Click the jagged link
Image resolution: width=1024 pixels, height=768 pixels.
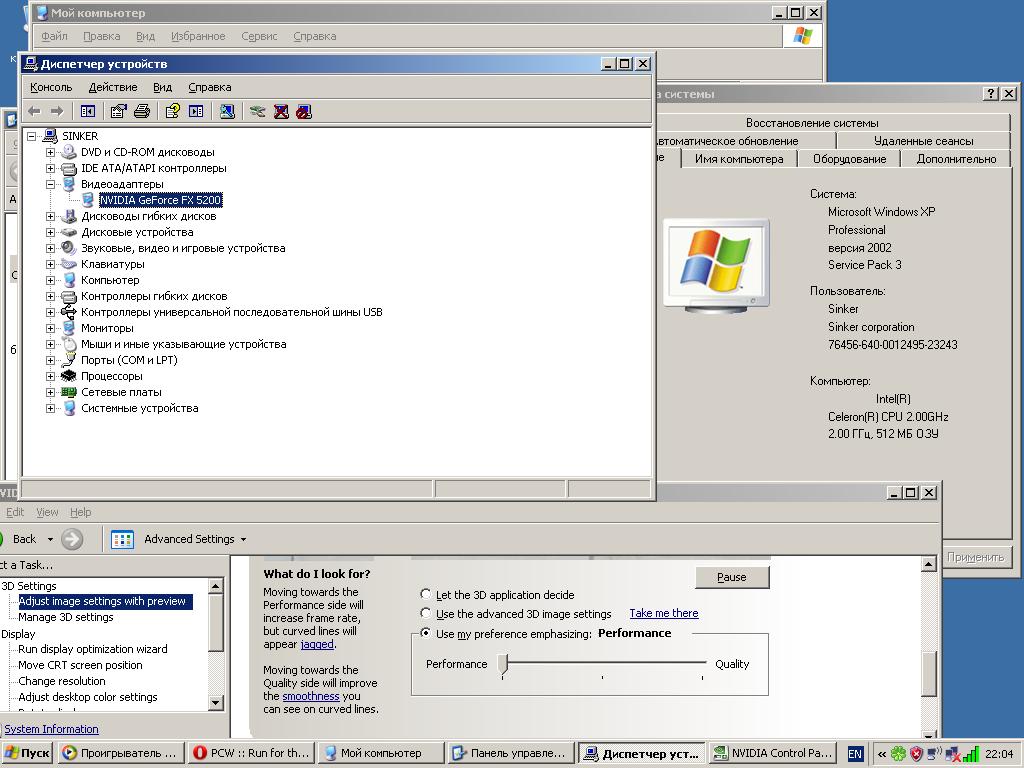tap(317, 644)
